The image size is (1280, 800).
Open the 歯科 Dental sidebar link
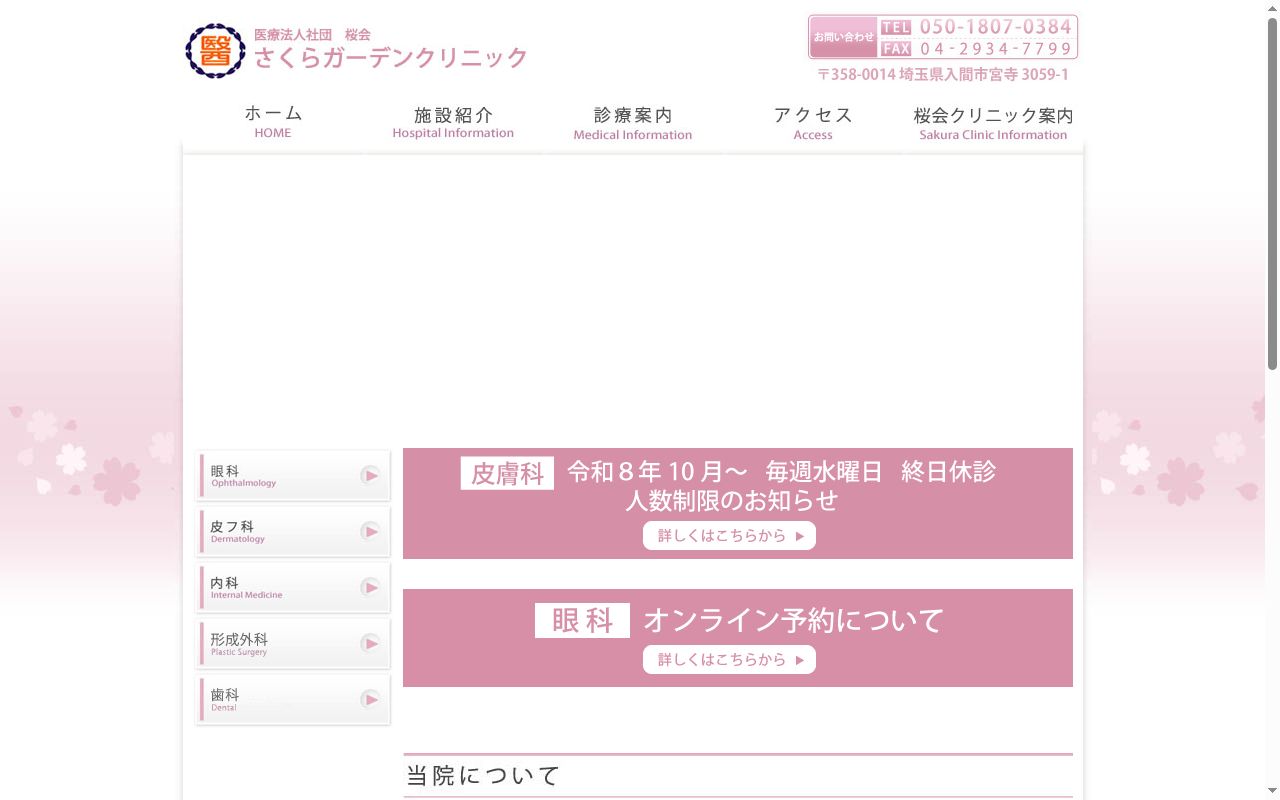[293, 699]
